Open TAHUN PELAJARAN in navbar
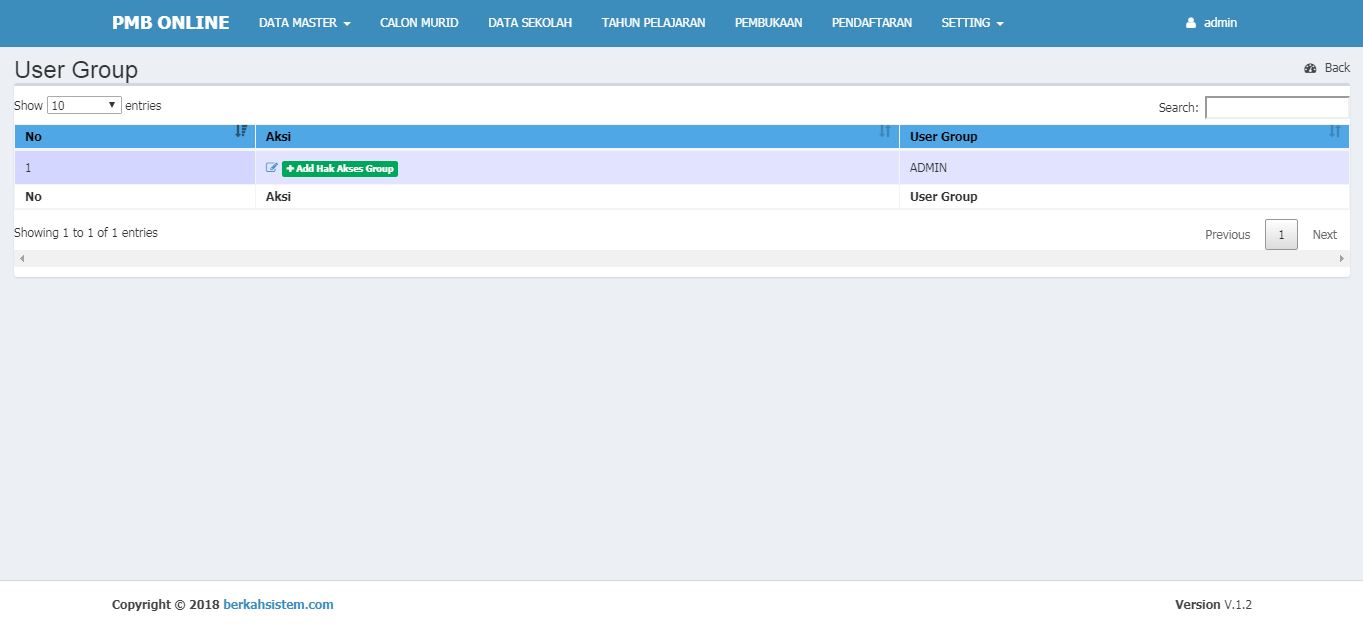1363x624 pixels. (653, 23)
